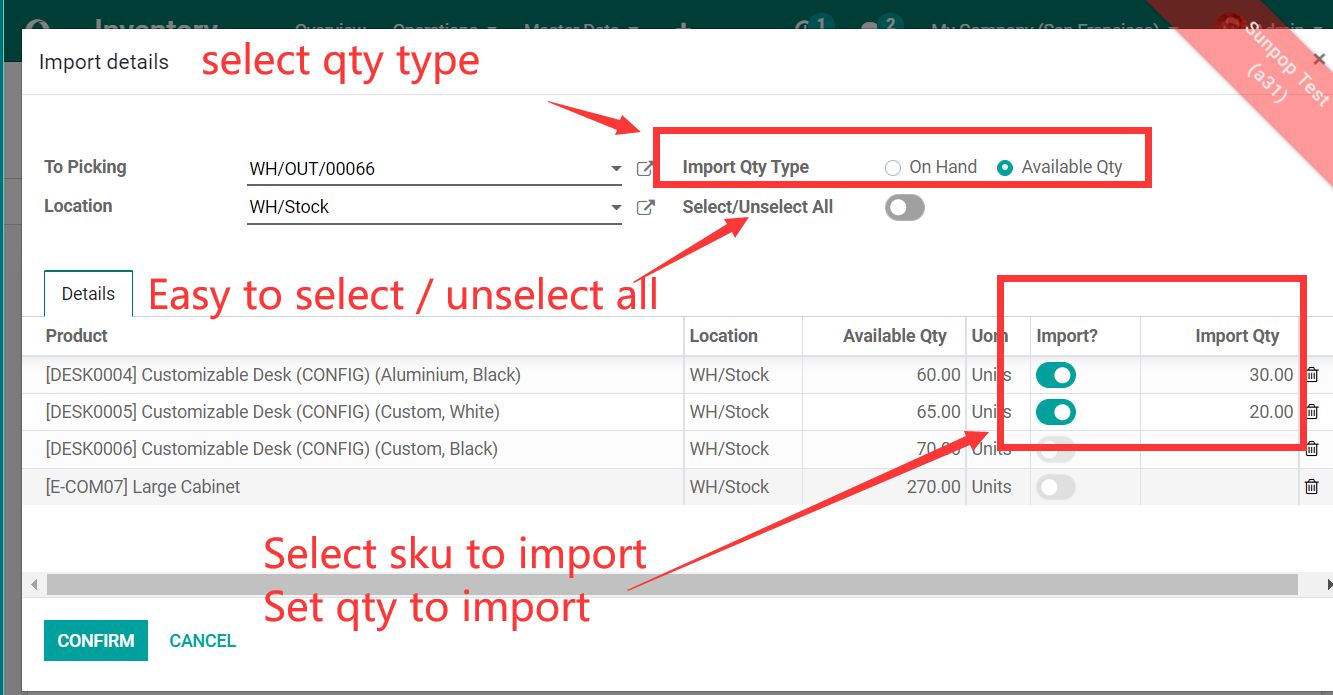Select the On Hand radio option

point(893,168)
